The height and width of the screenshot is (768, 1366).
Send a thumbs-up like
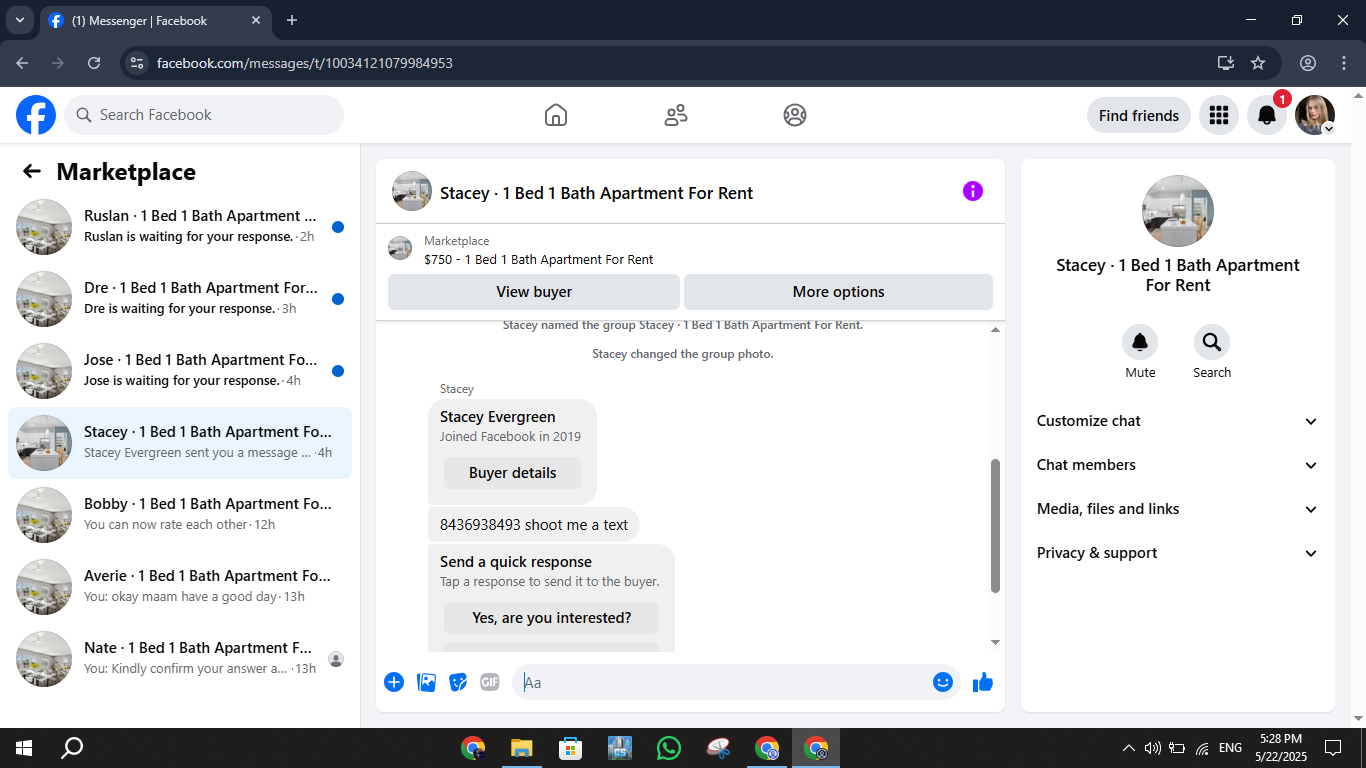click(x=983, y=682)
